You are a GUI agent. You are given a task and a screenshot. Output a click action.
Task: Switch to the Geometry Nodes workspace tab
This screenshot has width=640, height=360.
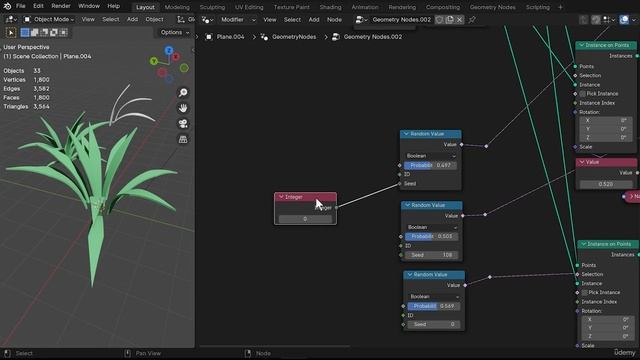click(492, 7)
